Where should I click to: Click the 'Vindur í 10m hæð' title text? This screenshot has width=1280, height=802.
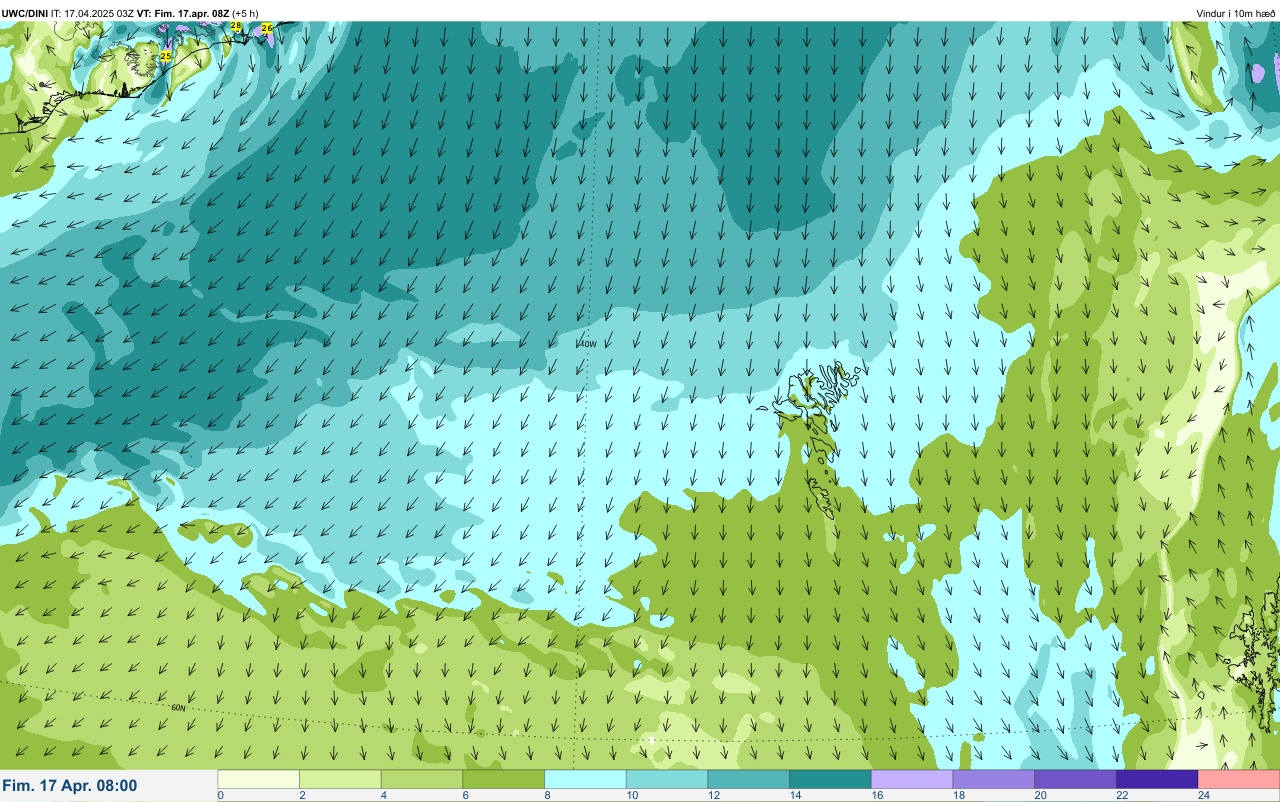[1236, 13]
